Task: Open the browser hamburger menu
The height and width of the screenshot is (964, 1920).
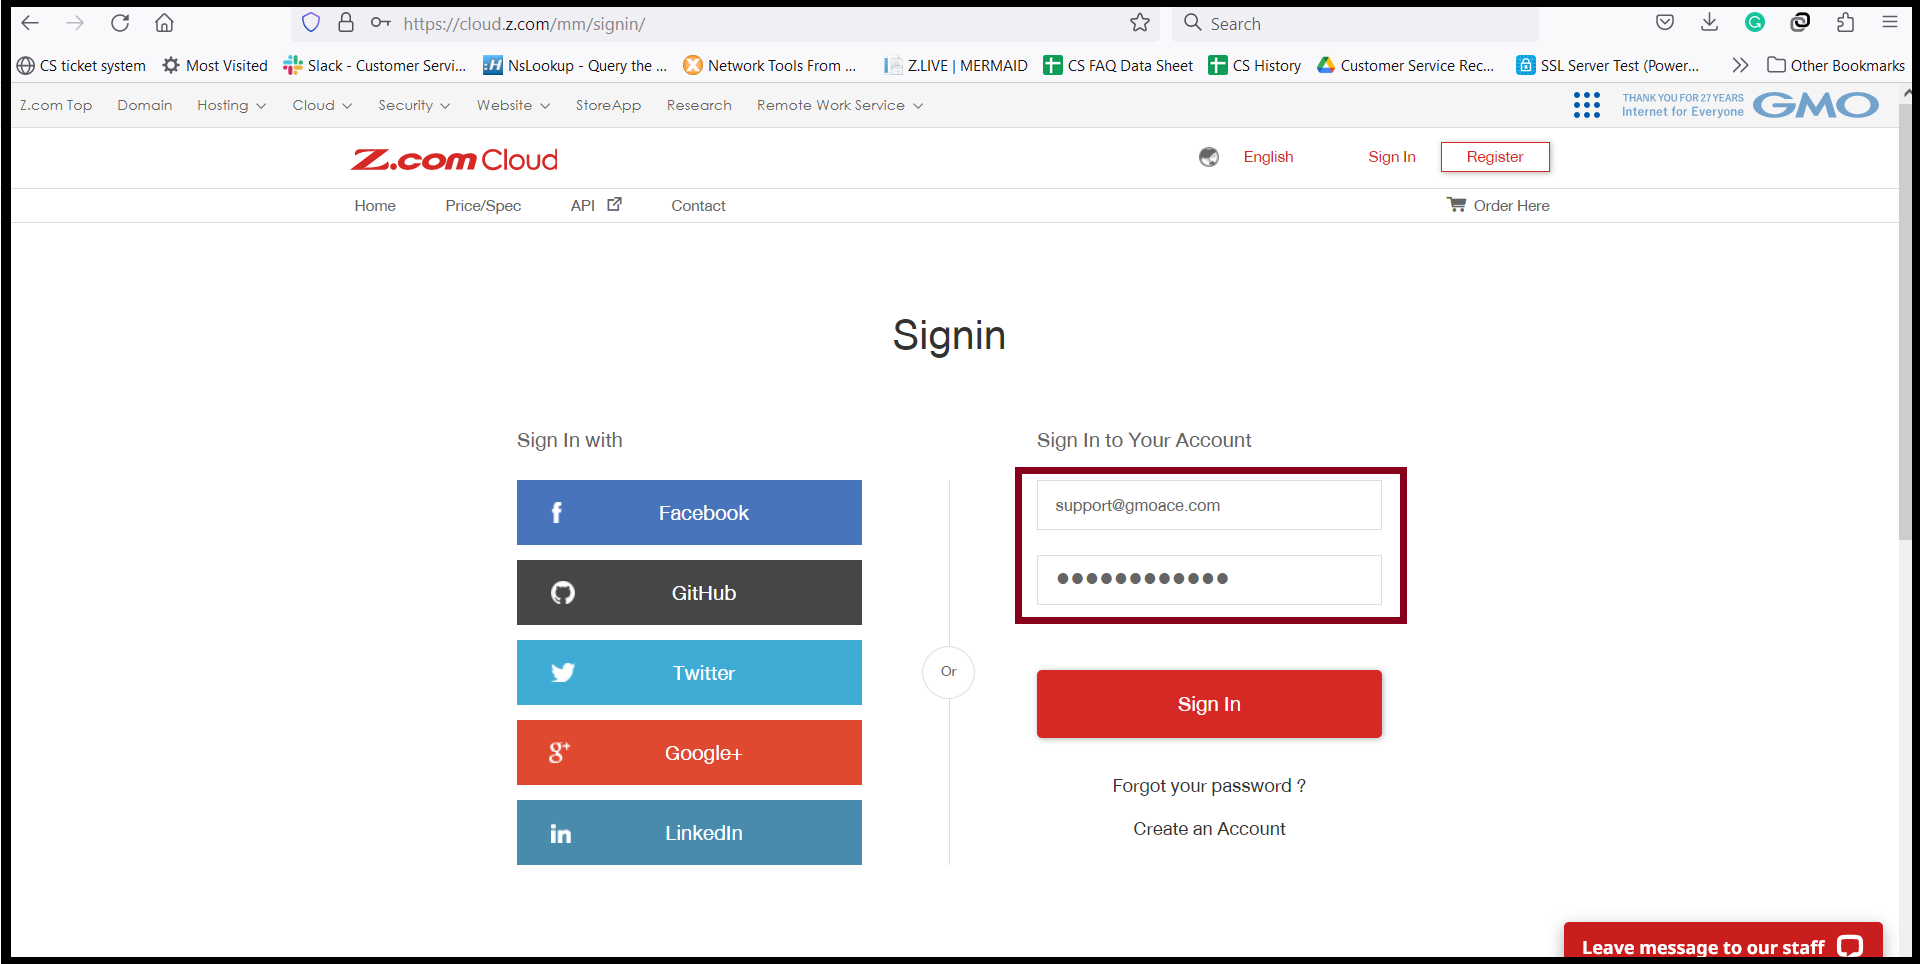Action: 1890,22
